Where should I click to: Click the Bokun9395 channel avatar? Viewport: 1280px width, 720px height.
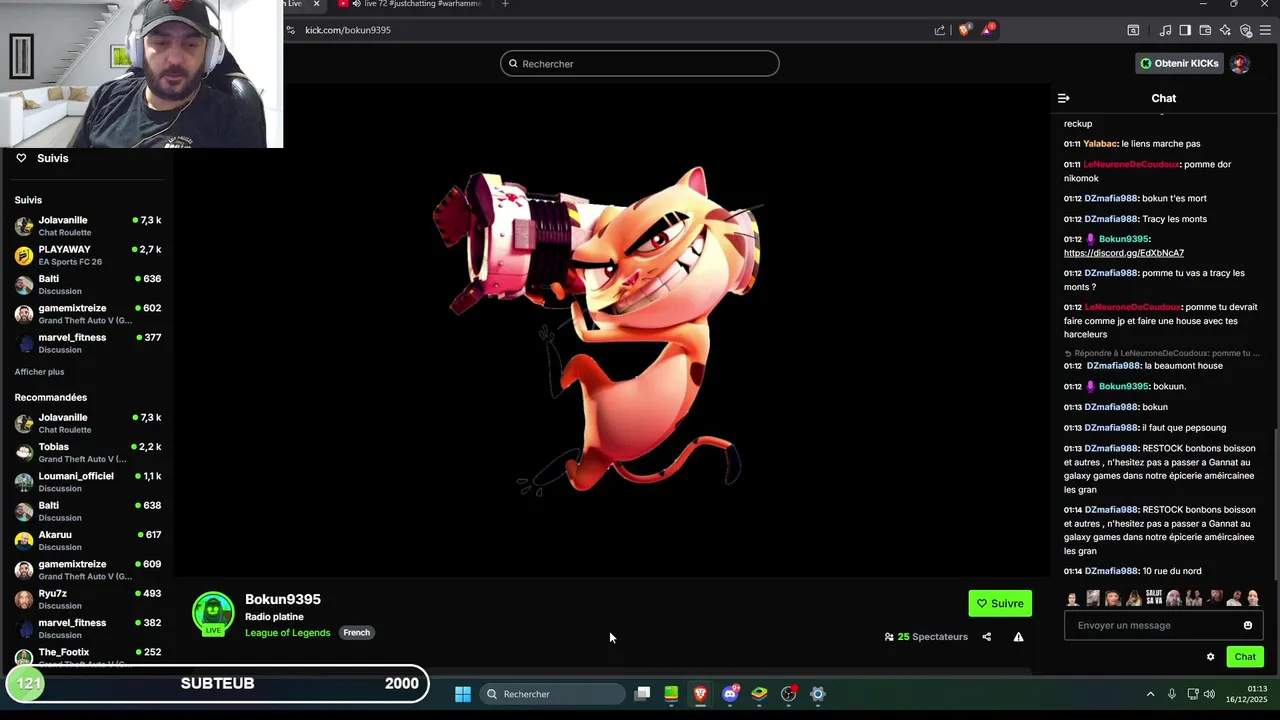pyautogui.click(x=213, y=613)
